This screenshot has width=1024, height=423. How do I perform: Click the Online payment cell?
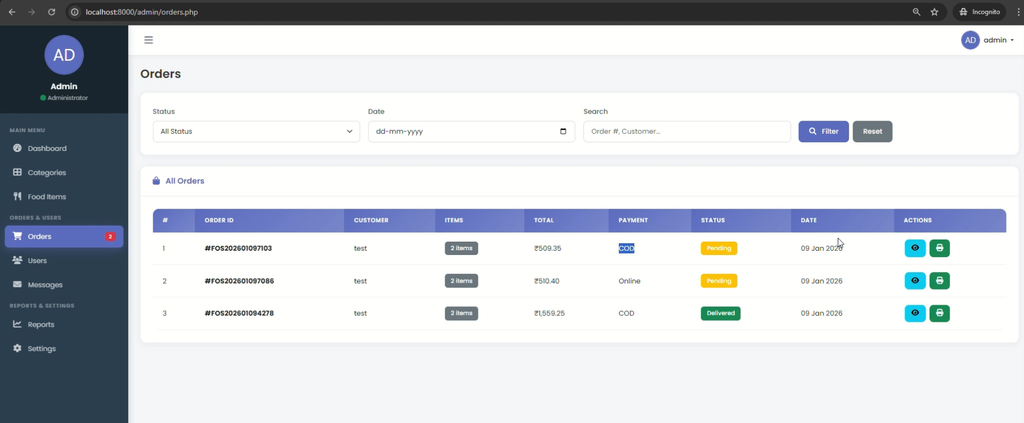[x=630, y=281]
